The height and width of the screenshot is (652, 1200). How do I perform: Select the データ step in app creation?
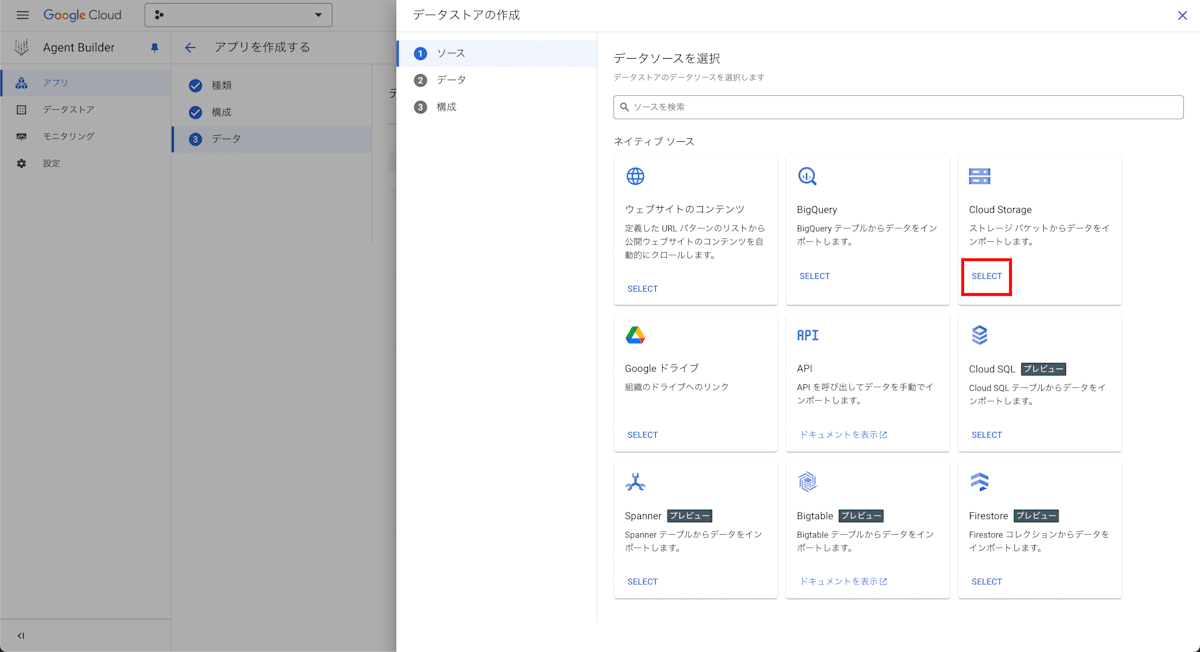tap(272, 139)
